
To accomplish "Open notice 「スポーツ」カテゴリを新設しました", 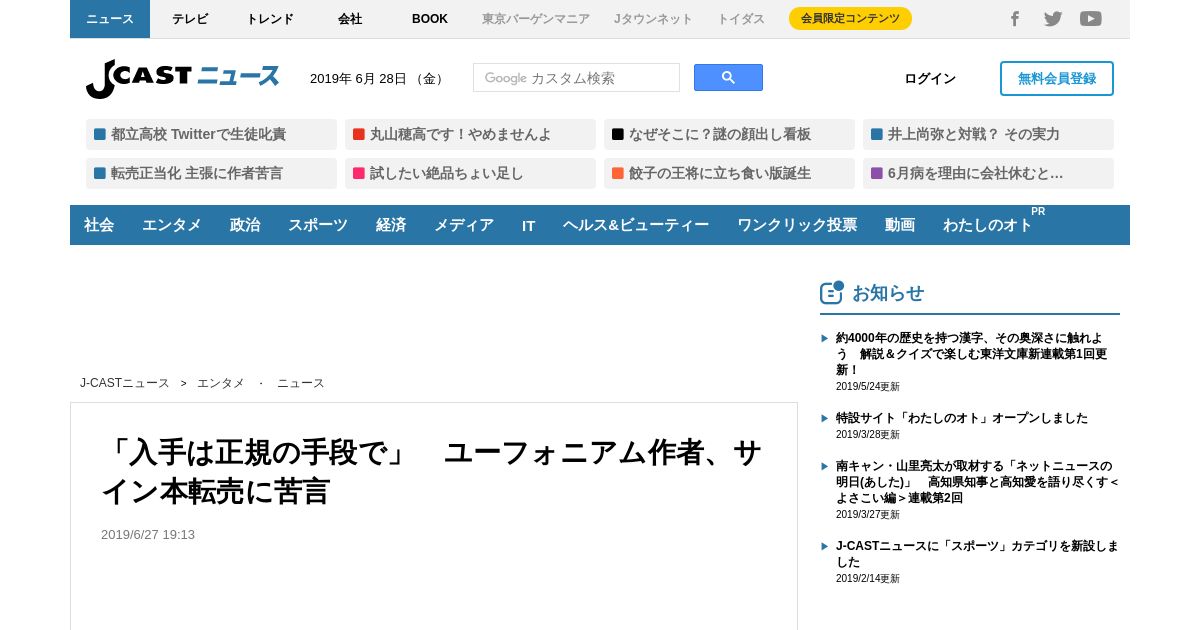I will [x=977, y=554].
